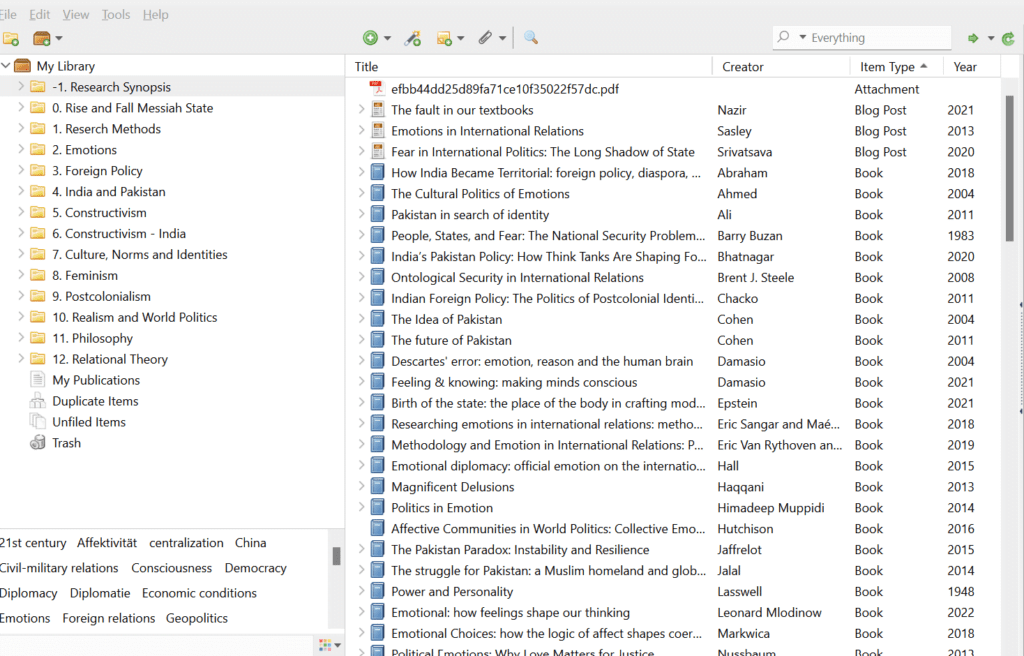This screenshot has height=656, width=1024.
Task: Click the Add Attachment paperclip icon
Action: coord(485,38)
